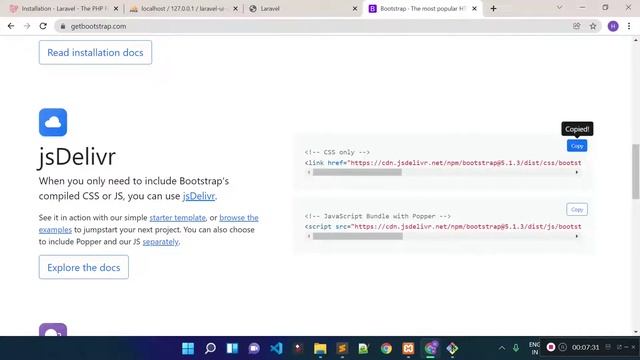The height and width of the screenshot is (360, 640).
Task: Open Sublime Text from taskbar
Action: point(342,348)
